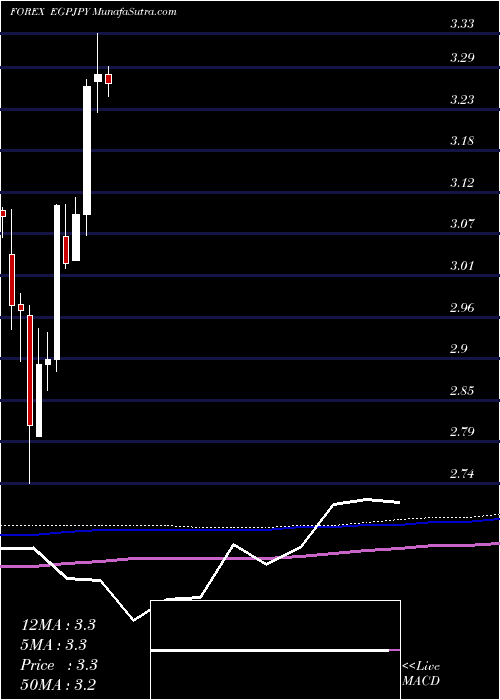This screenshot has height=700, width=500.
Task: Select the 2.85 price axis label
Action: click(x=462, y=391)
